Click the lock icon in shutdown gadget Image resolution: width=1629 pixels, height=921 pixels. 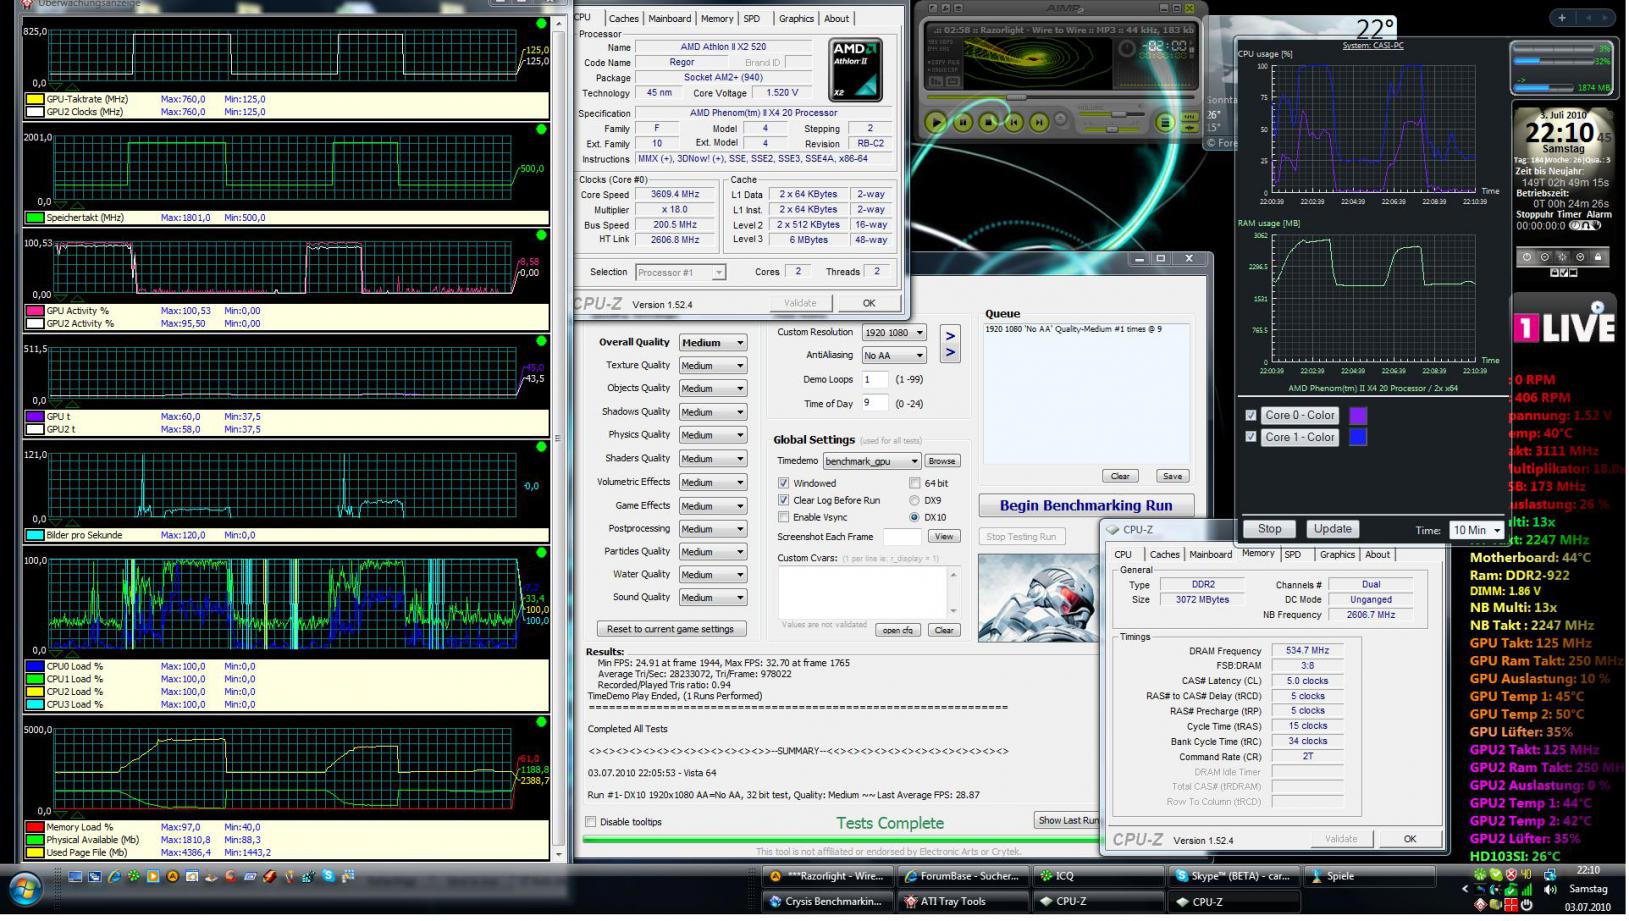(x=1597, y=257)
